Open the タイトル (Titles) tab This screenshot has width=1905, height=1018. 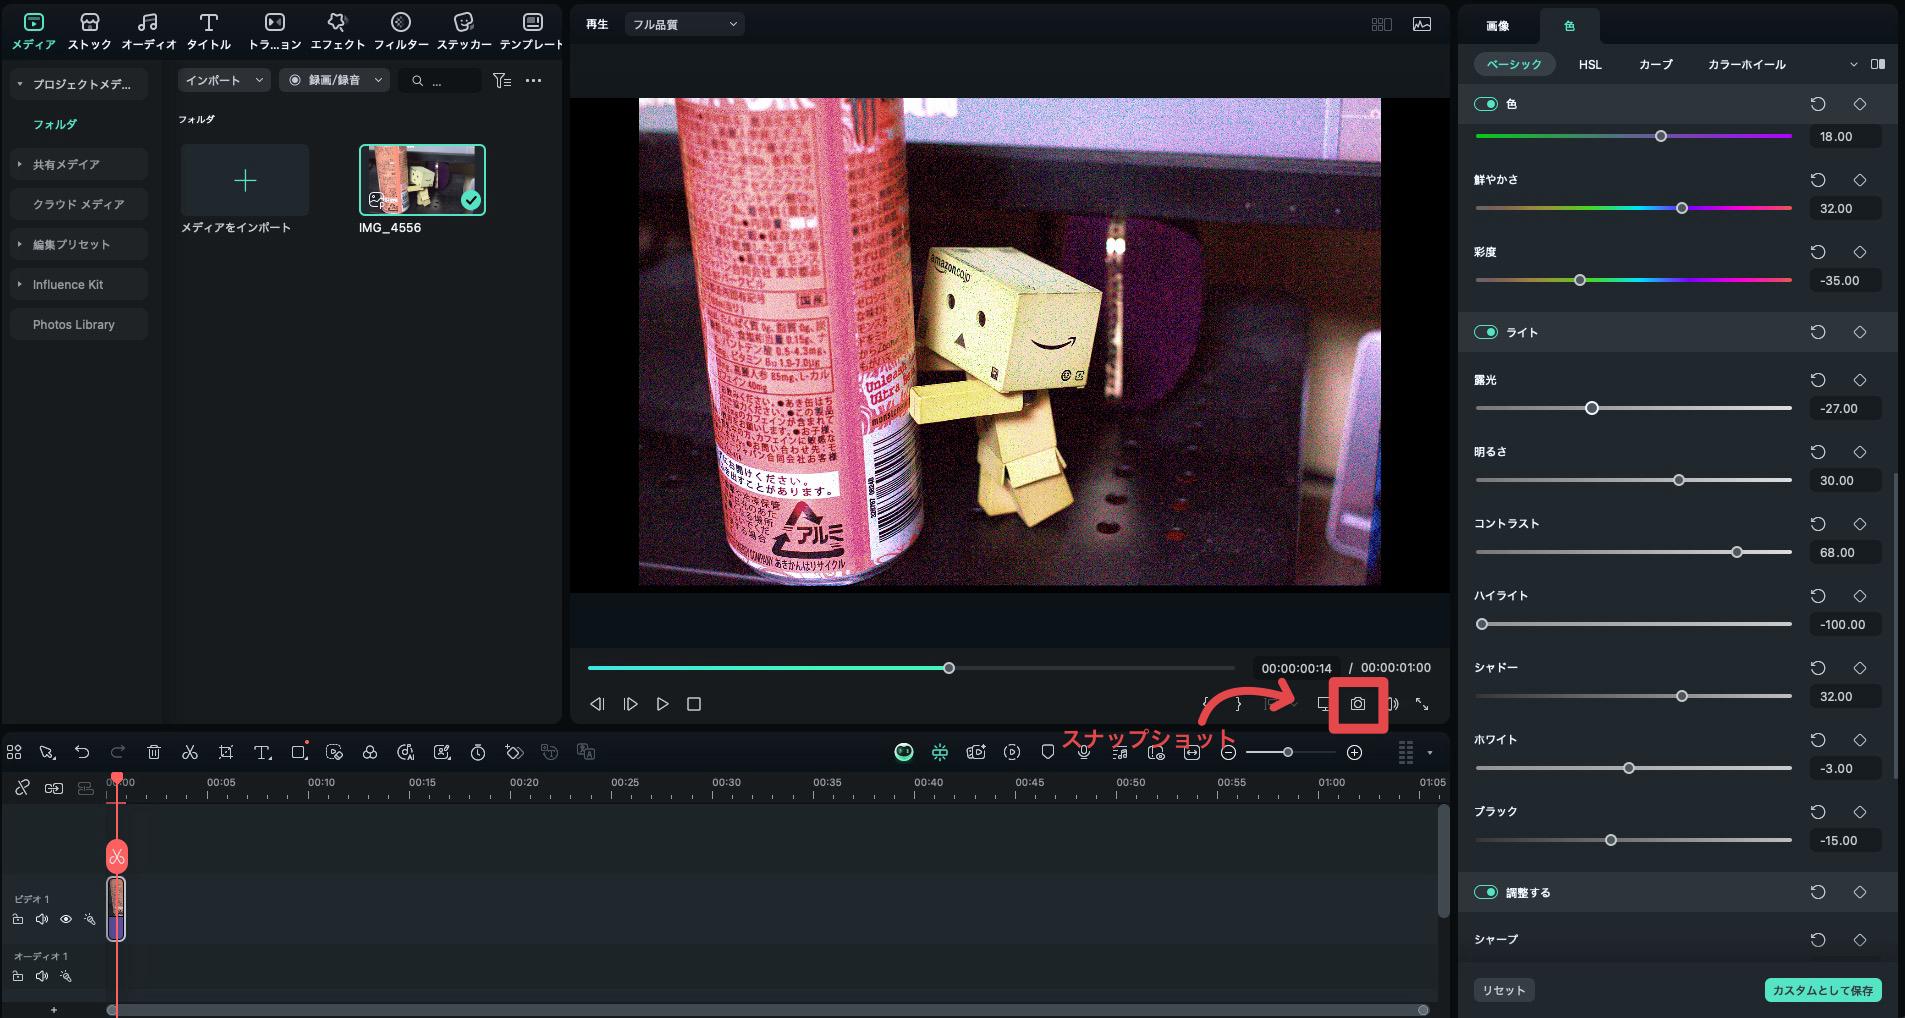click(x=208, y=31)
